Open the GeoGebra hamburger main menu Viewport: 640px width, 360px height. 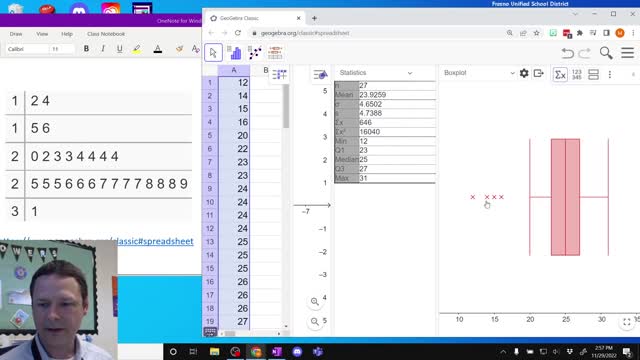(x=627, y=53)
